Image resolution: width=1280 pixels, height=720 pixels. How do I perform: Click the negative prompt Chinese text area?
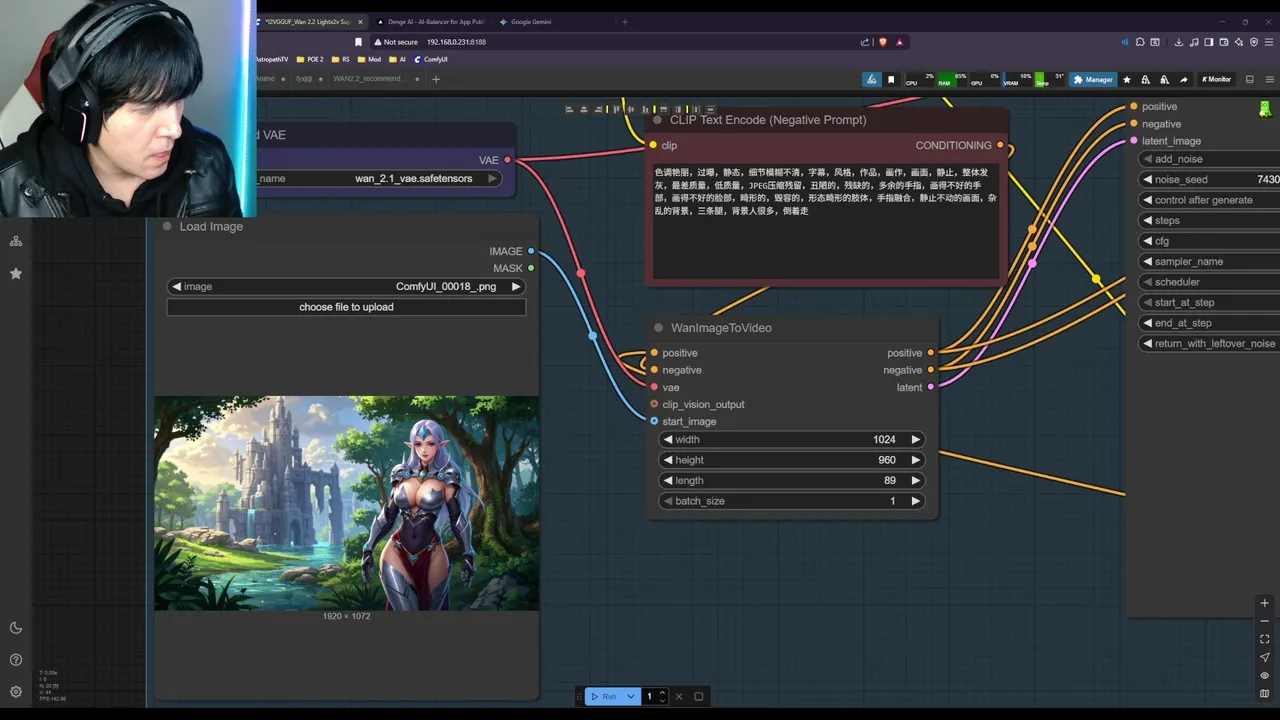pos(825,222)
